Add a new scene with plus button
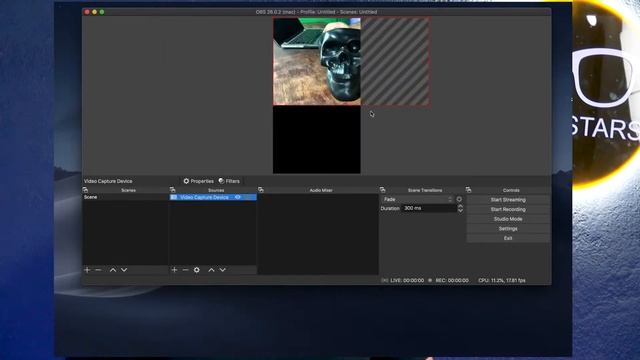Image resolution: width=640 pixels, height=360 pixels. pyautogui.click(x=87, y=270)
